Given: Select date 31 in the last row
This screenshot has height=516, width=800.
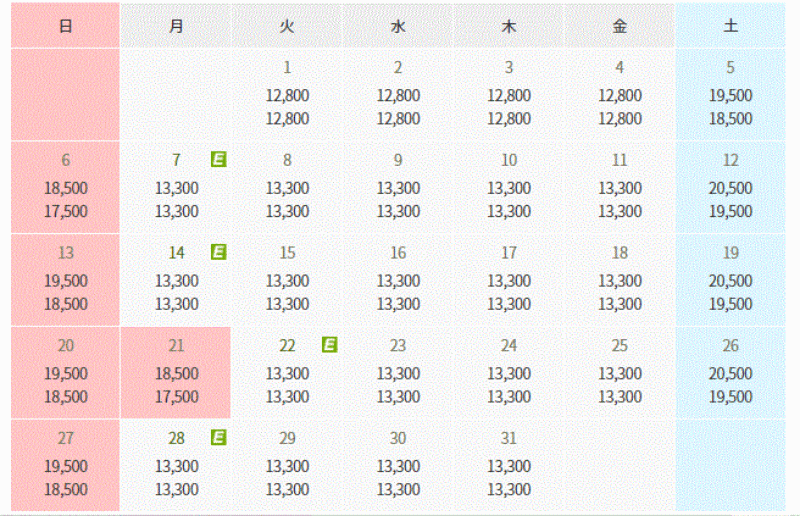Looking at the screenshot, I should (509, 465).
